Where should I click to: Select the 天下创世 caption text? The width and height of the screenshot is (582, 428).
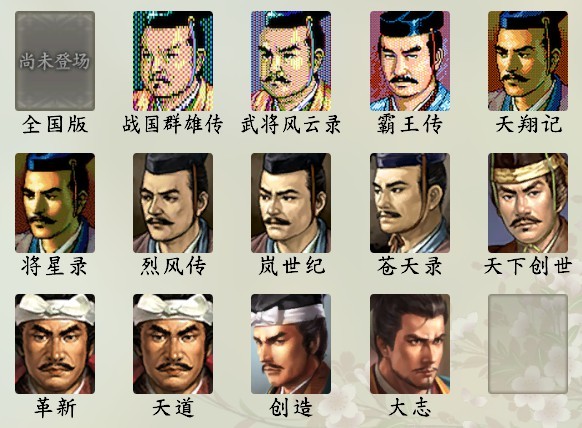coord(528,266)
